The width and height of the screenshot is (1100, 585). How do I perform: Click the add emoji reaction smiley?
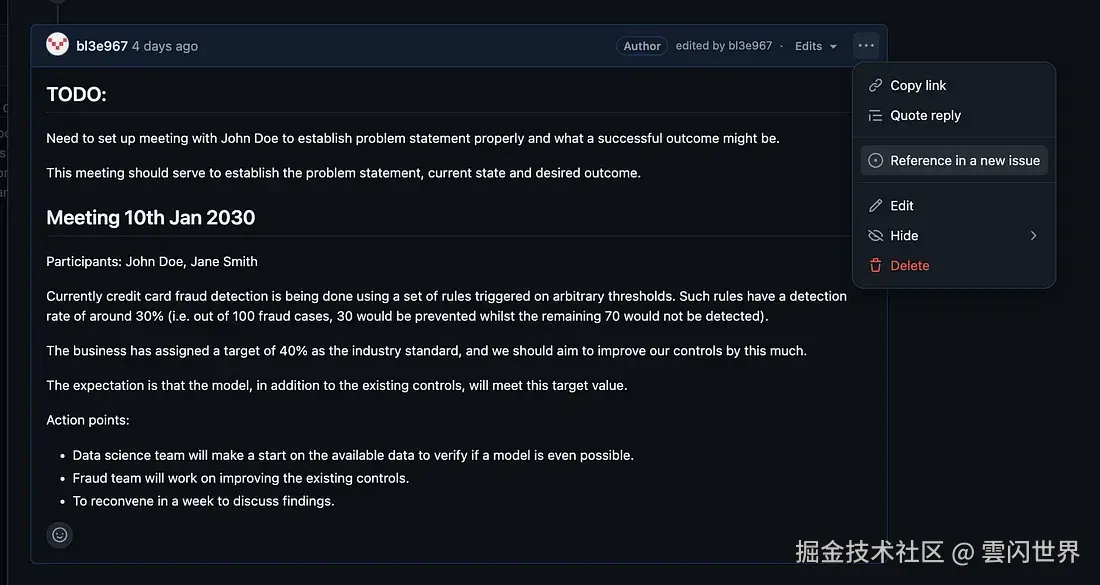[x=60, y=535]
